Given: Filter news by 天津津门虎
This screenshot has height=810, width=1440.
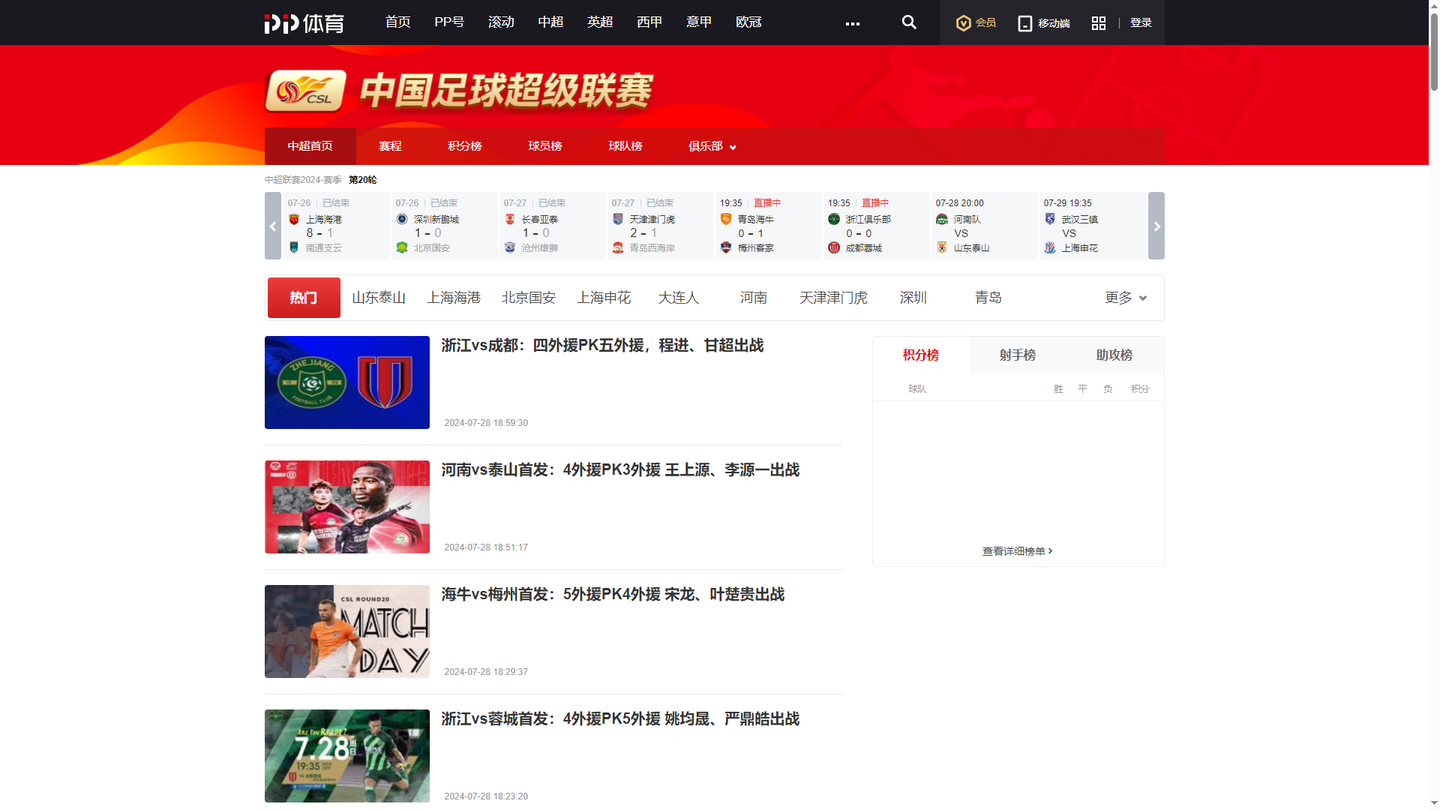Looking at the screenshot, I should tap(834, 298).
